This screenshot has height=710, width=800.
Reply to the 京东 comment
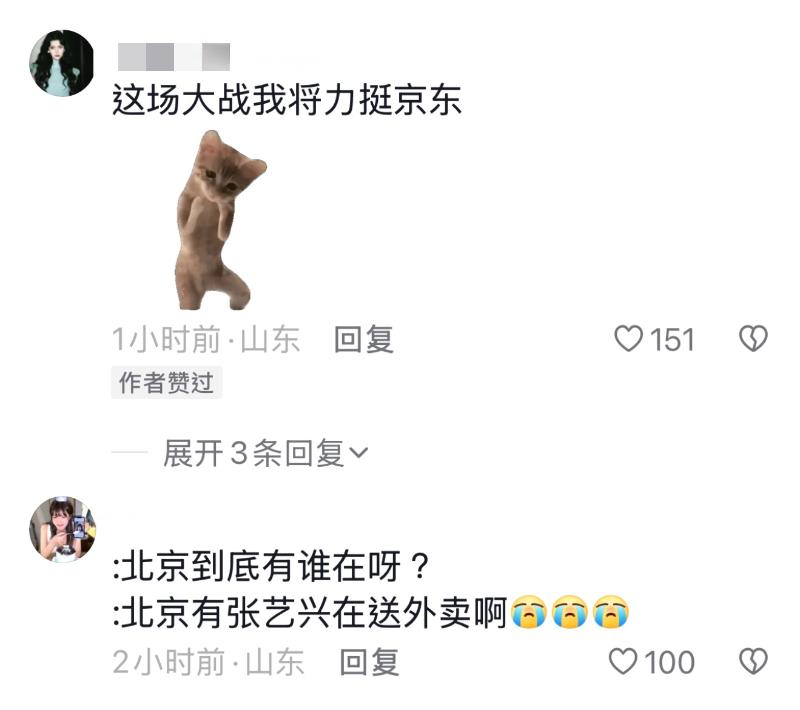pyautogui.click(x=363, y=339)
